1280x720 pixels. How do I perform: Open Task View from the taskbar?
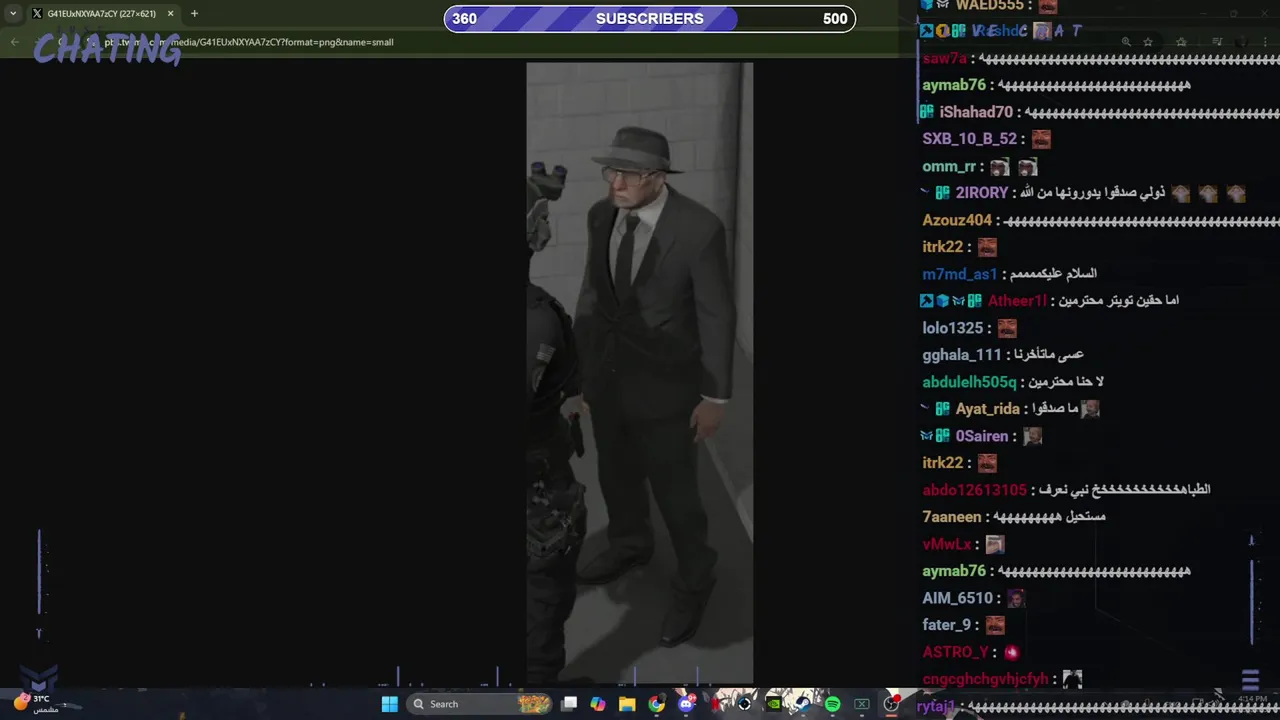tap(569, 704)
